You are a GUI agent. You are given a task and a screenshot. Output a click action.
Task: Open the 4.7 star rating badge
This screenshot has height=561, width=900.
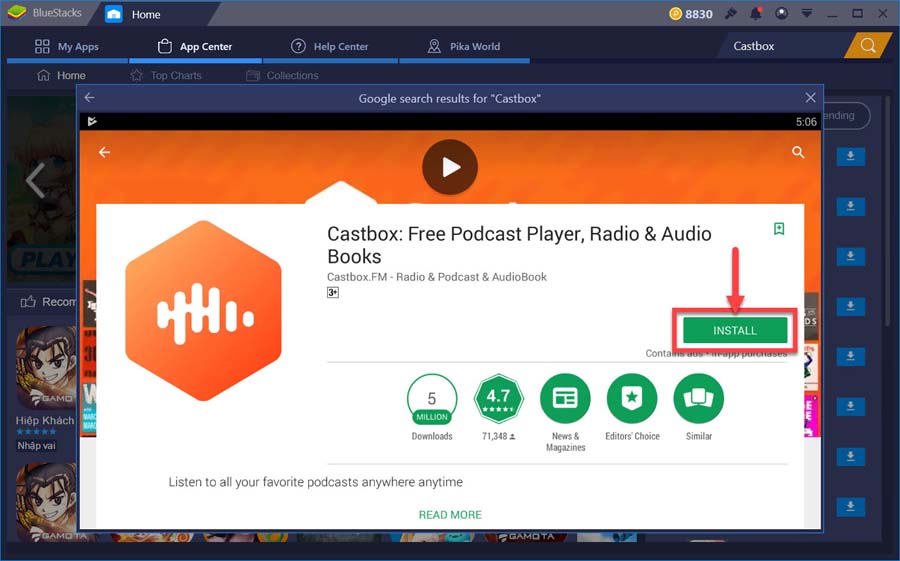[x=498, y=398]
